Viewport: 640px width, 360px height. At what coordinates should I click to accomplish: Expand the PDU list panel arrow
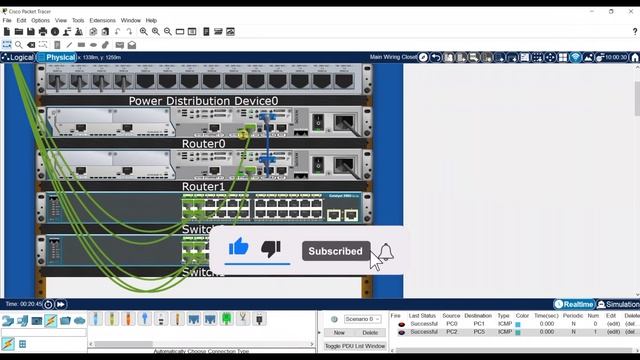click(320, 333)
